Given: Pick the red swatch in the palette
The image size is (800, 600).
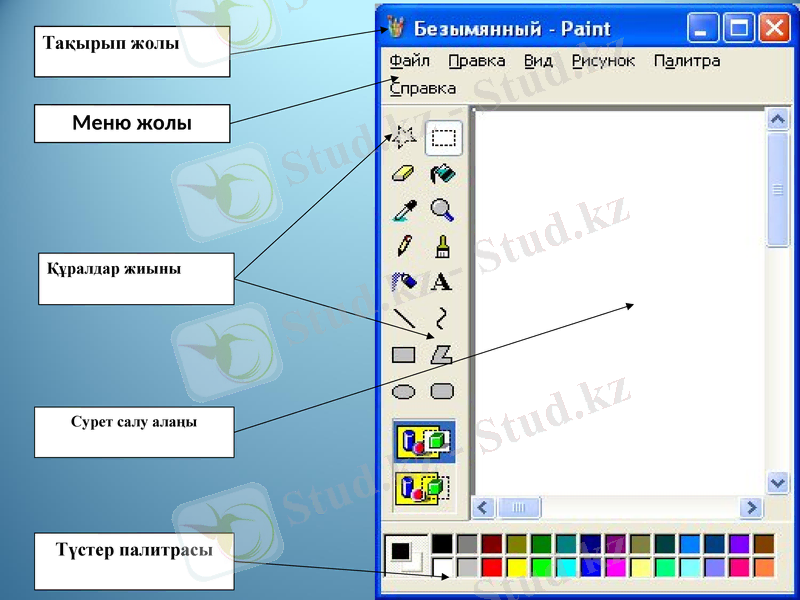Looking at the screenshot, I should (491, 568).
